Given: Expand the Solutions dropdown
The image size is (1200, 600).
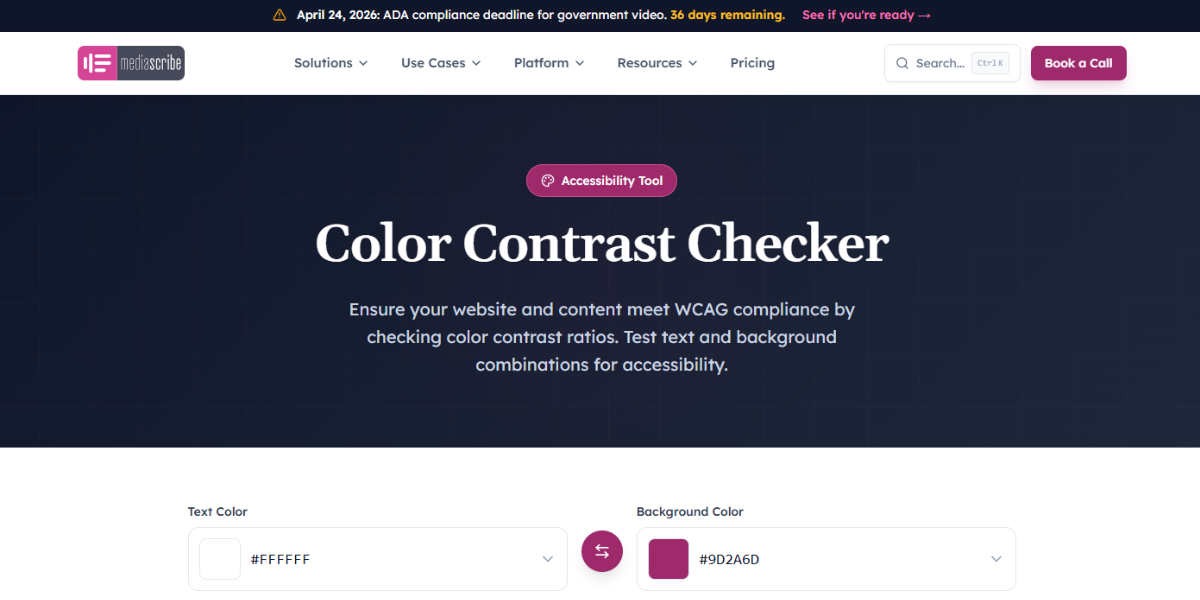Looking at the screenshot, I should click(330, 62).
